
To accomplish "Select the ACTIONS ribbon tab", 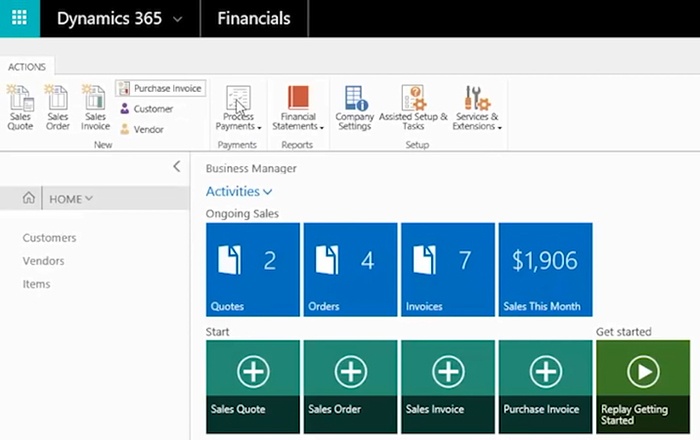I will tap(27, 67).
